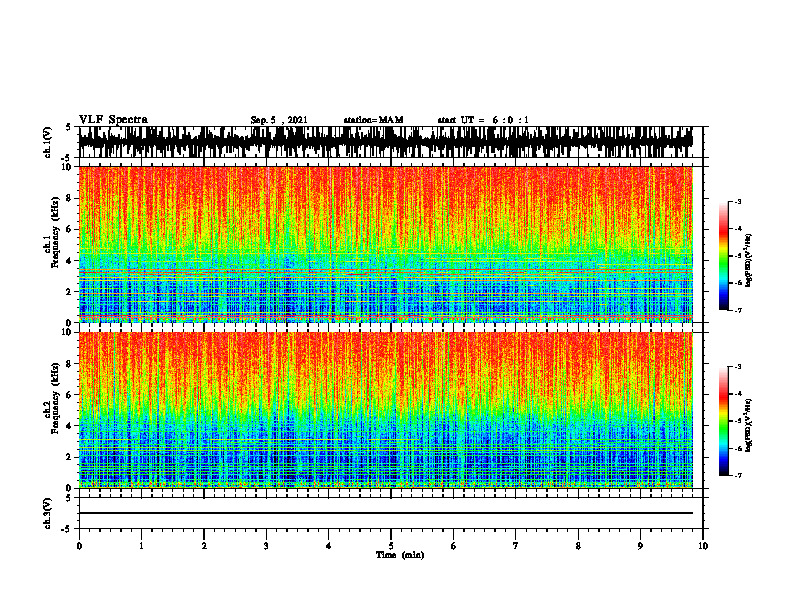
Task: Click the time axis tick label "1"
Action: 141,546
